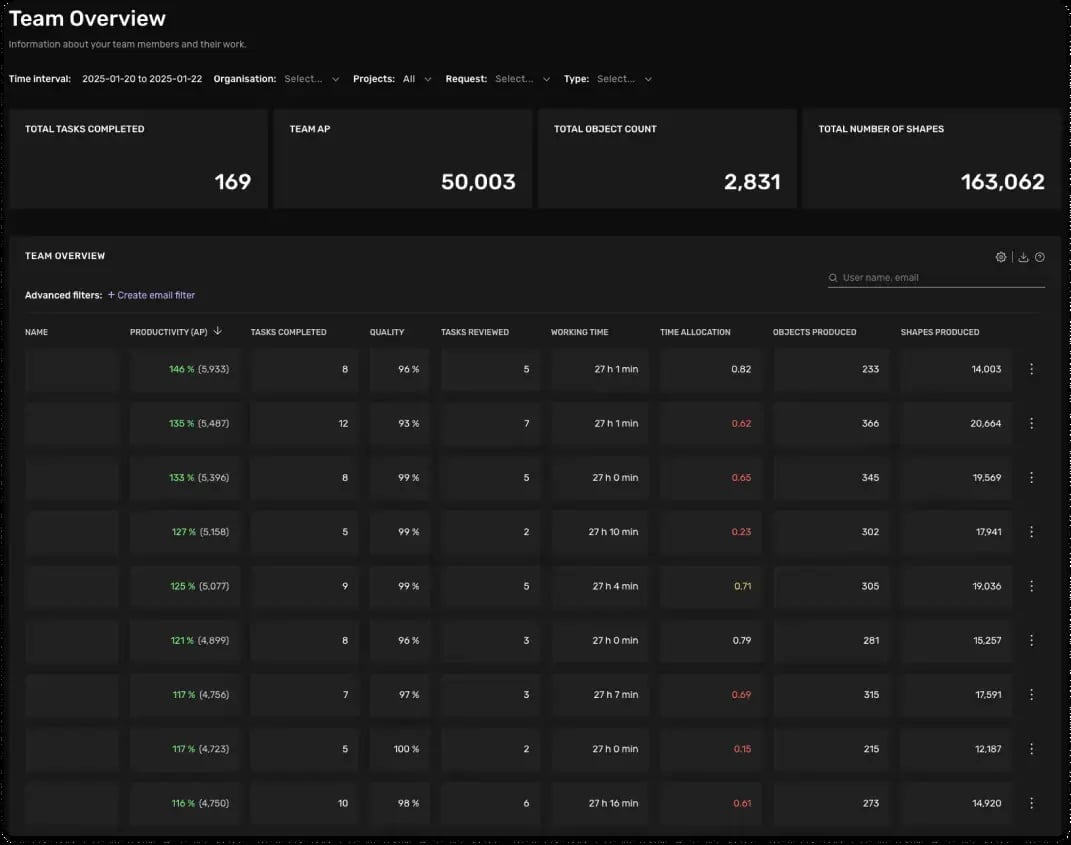Viewport: 1071px width, 845px height.
Task: Sort by Tasks Completed column header
Action: click(x=288, y=332)
